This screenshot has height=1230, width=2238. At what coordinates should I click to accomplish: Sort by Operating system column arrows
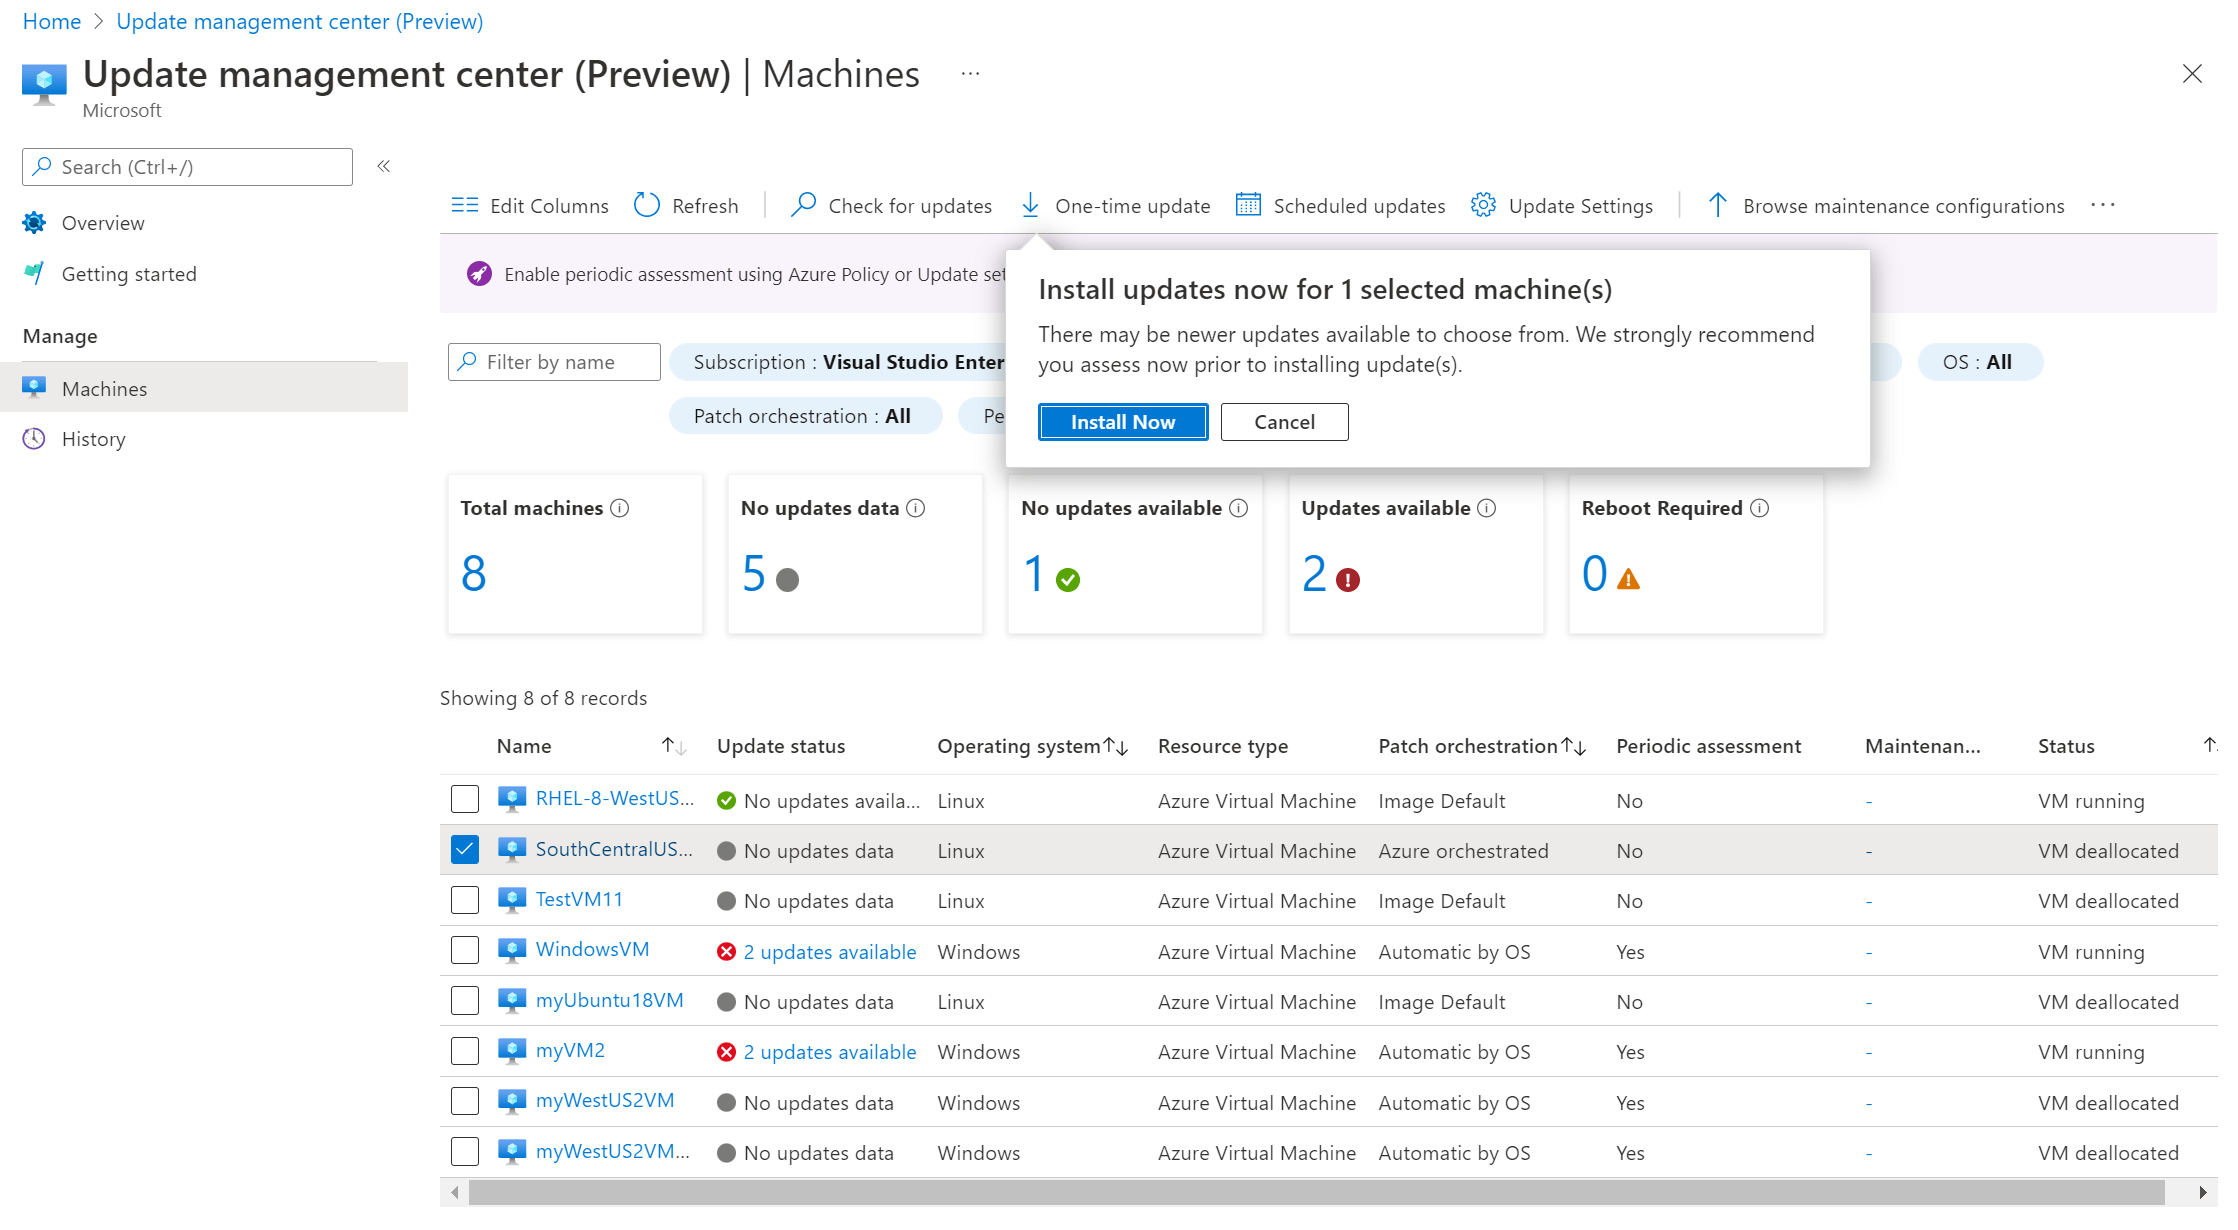[x=1116, y=747]
